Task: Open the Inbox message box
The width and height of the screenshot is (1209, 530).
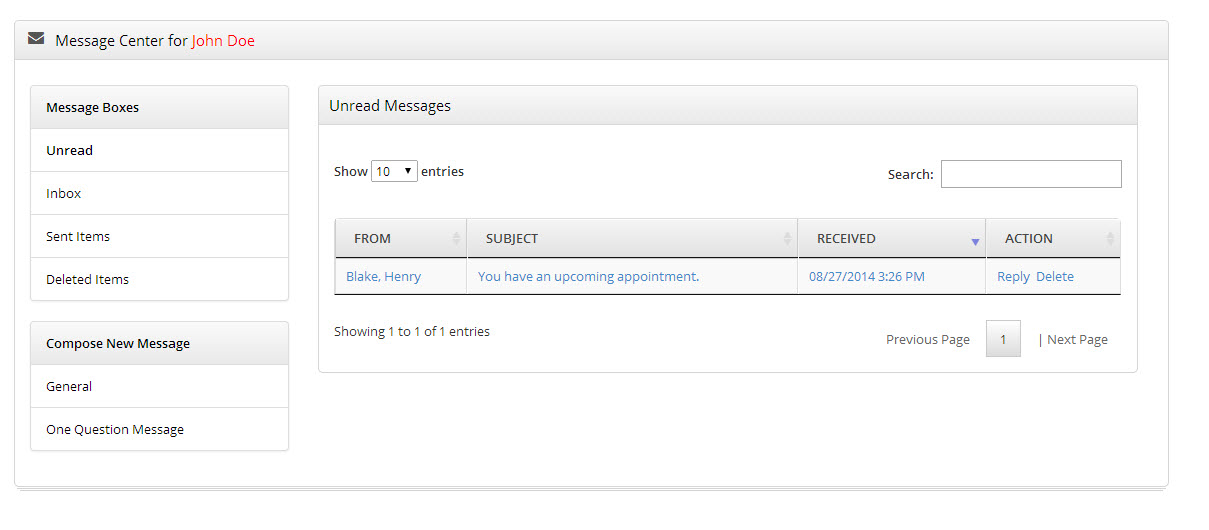Action: [159, 193]
